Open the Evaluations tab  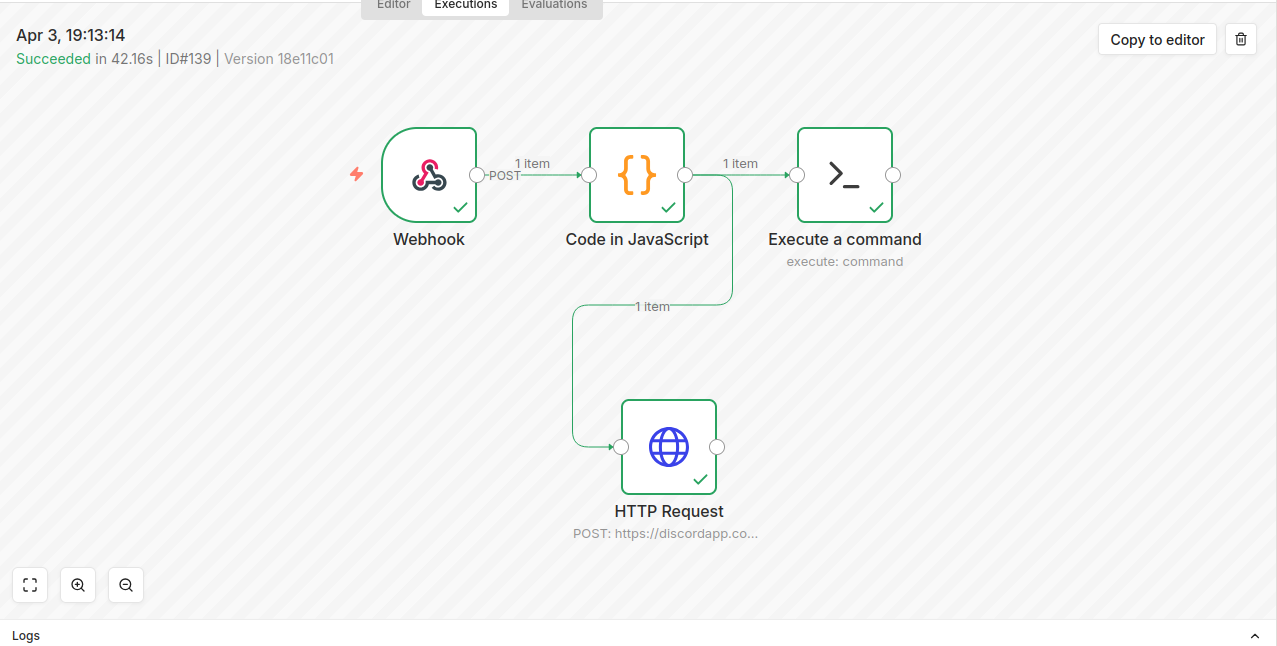point(554,5)
